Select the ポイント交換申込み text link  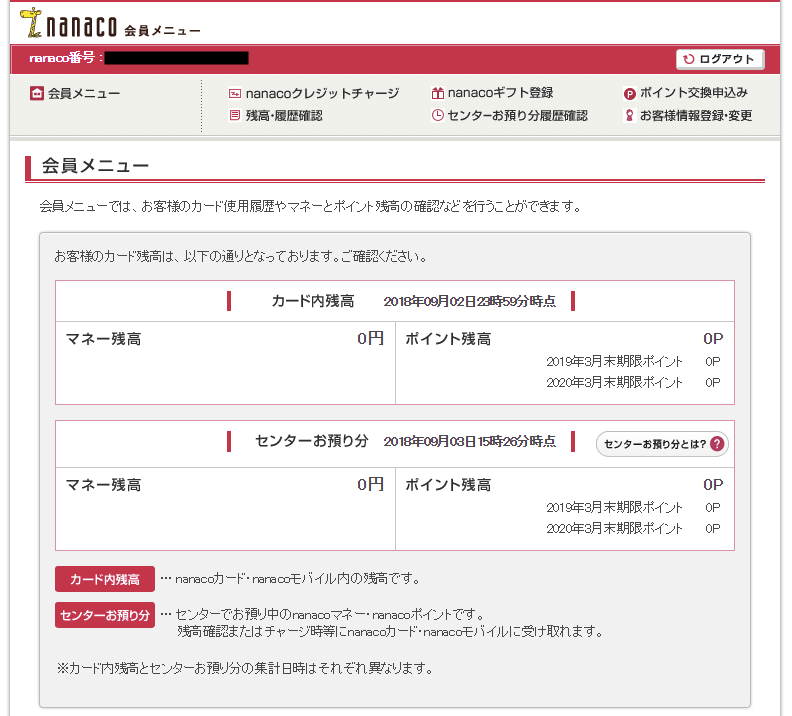(694, 93)
